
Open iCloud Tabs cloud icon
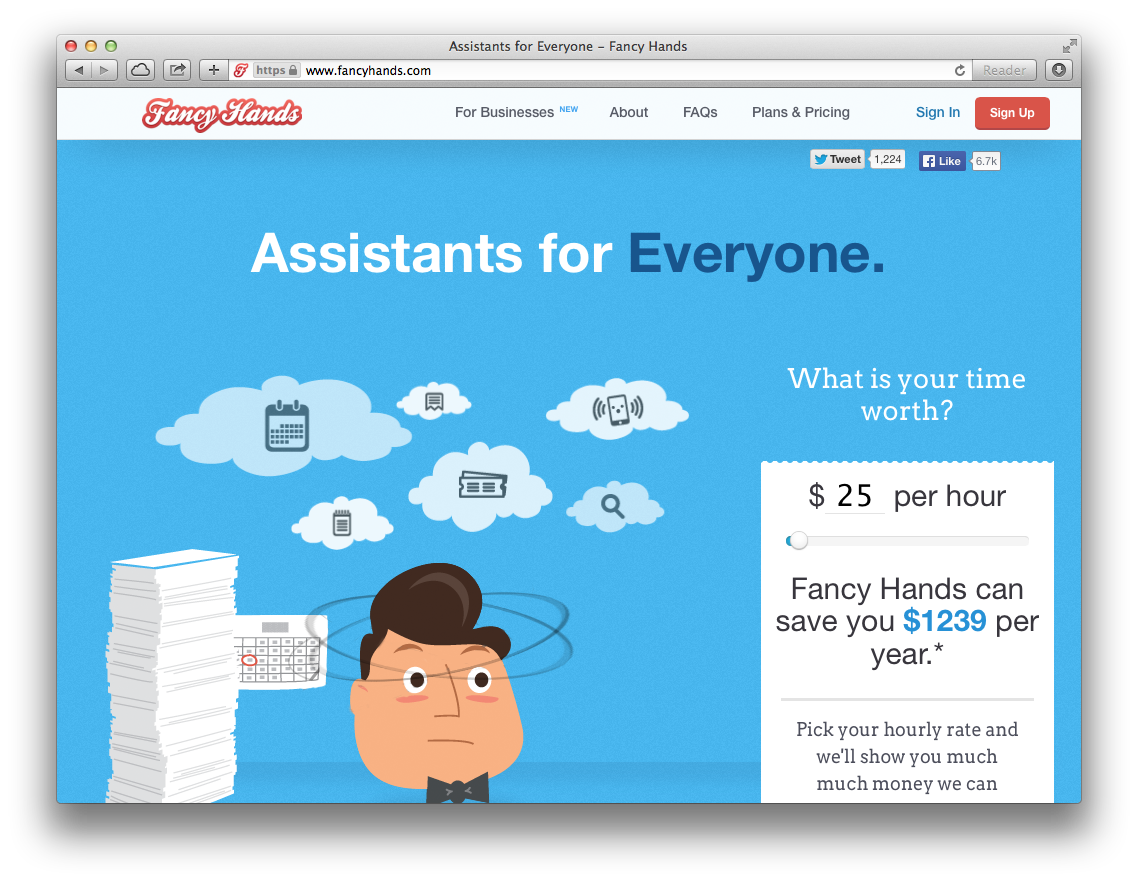(140, 70)
